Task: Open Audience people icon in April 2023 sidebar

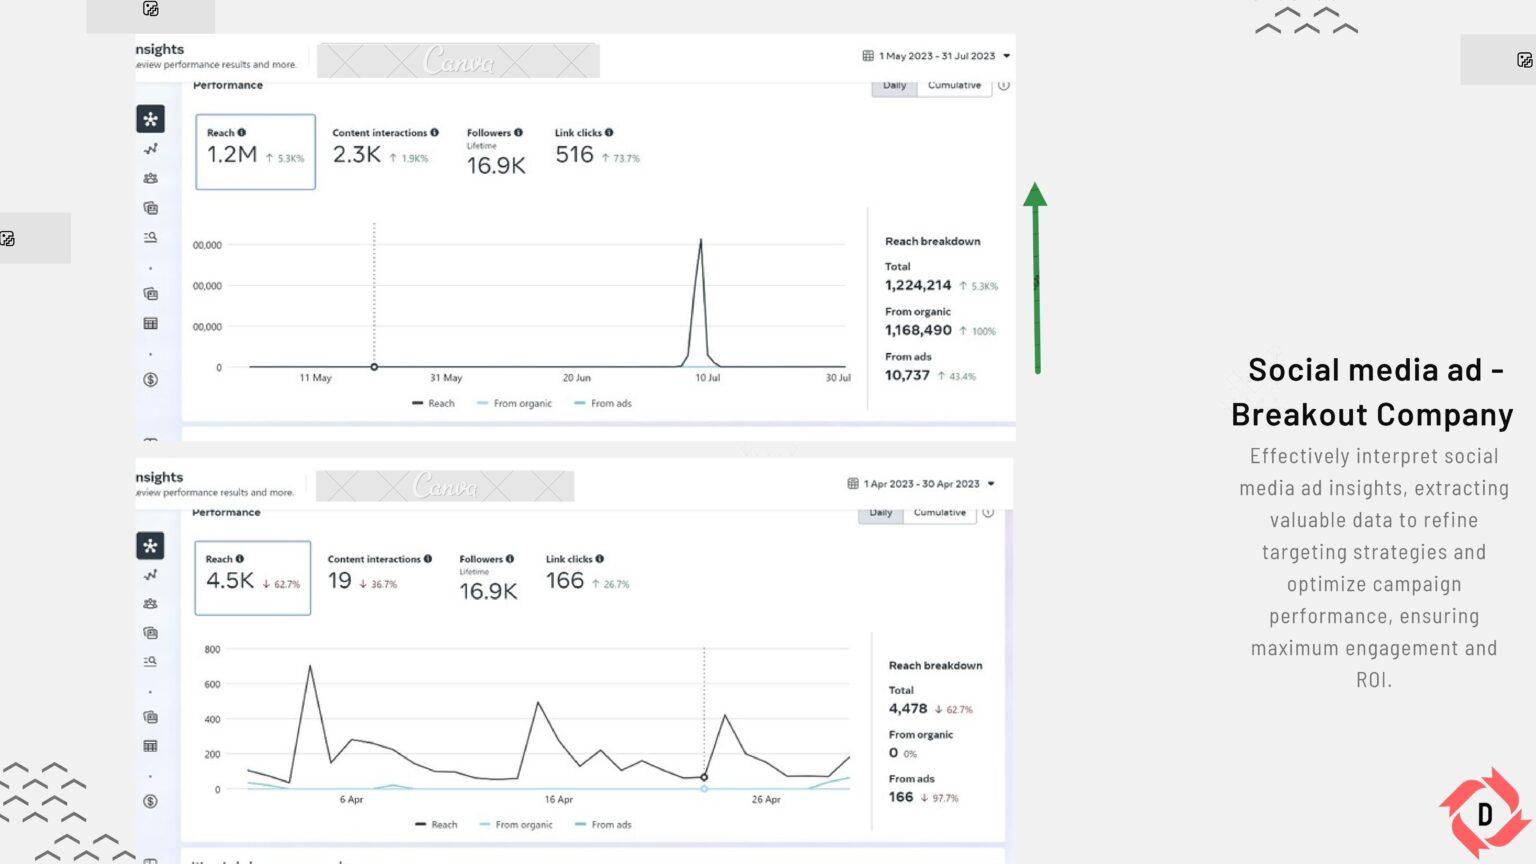Action: [x=150, y=604]
